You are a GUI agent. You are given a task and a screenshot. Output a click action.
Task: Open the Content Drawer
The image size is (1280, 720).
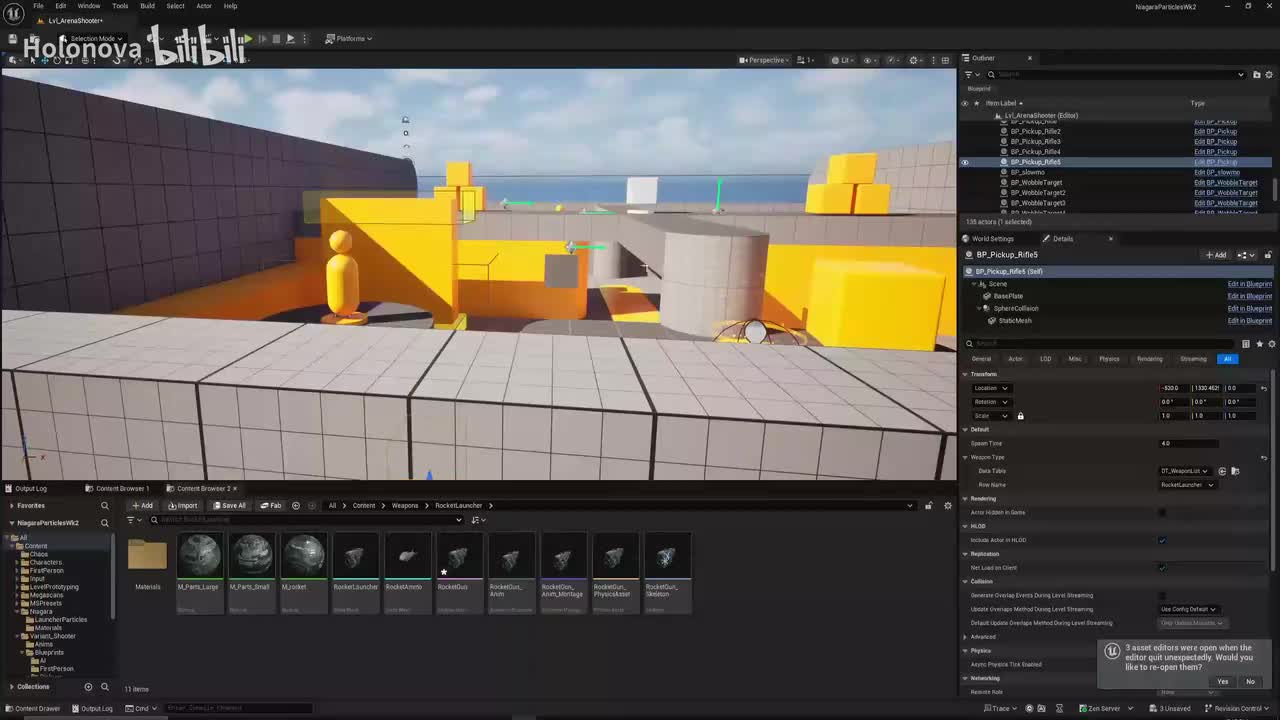point(33,709)
